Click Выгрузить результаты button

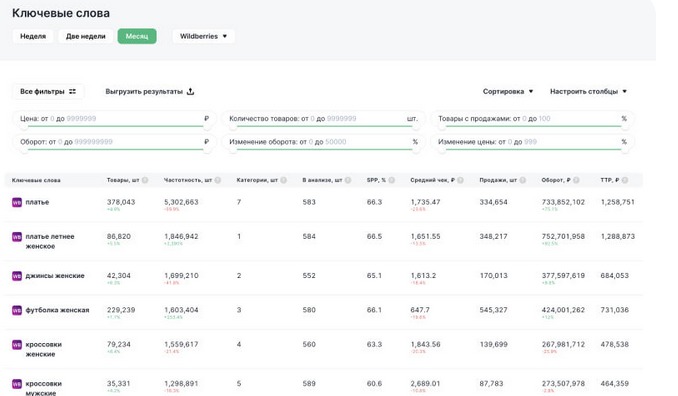pos(150,92)
